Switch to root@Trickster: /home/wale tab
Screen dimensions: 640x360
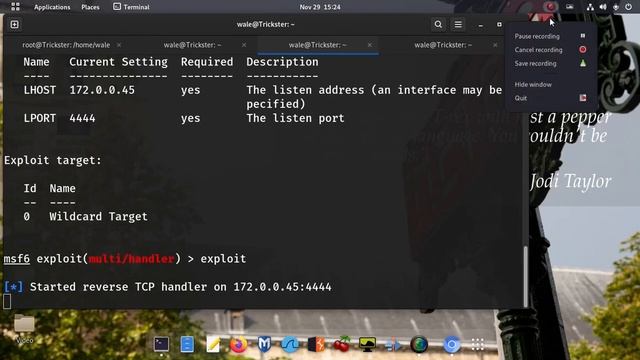pos(66,45)
